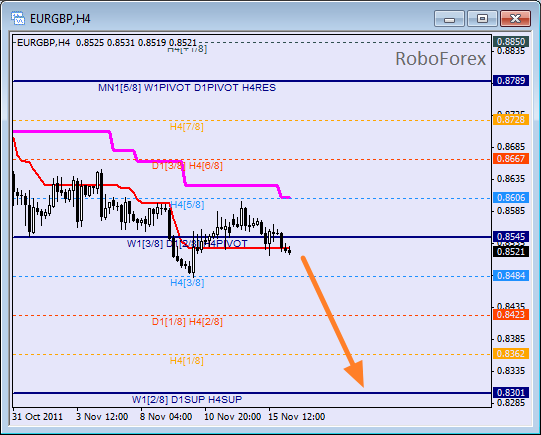Click the RoboForex watermark text
Screen dimensions: 541x435
(441, 59)
